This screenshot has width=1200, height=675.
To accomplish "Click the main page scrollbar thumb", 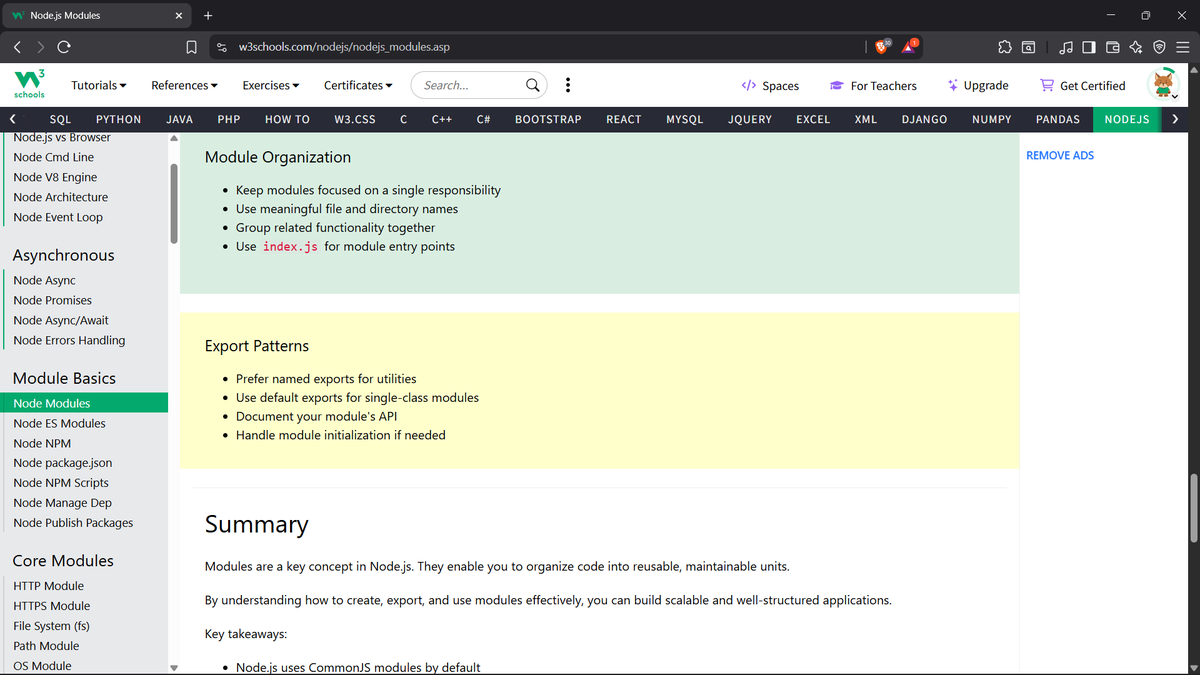I will 1192,506.
